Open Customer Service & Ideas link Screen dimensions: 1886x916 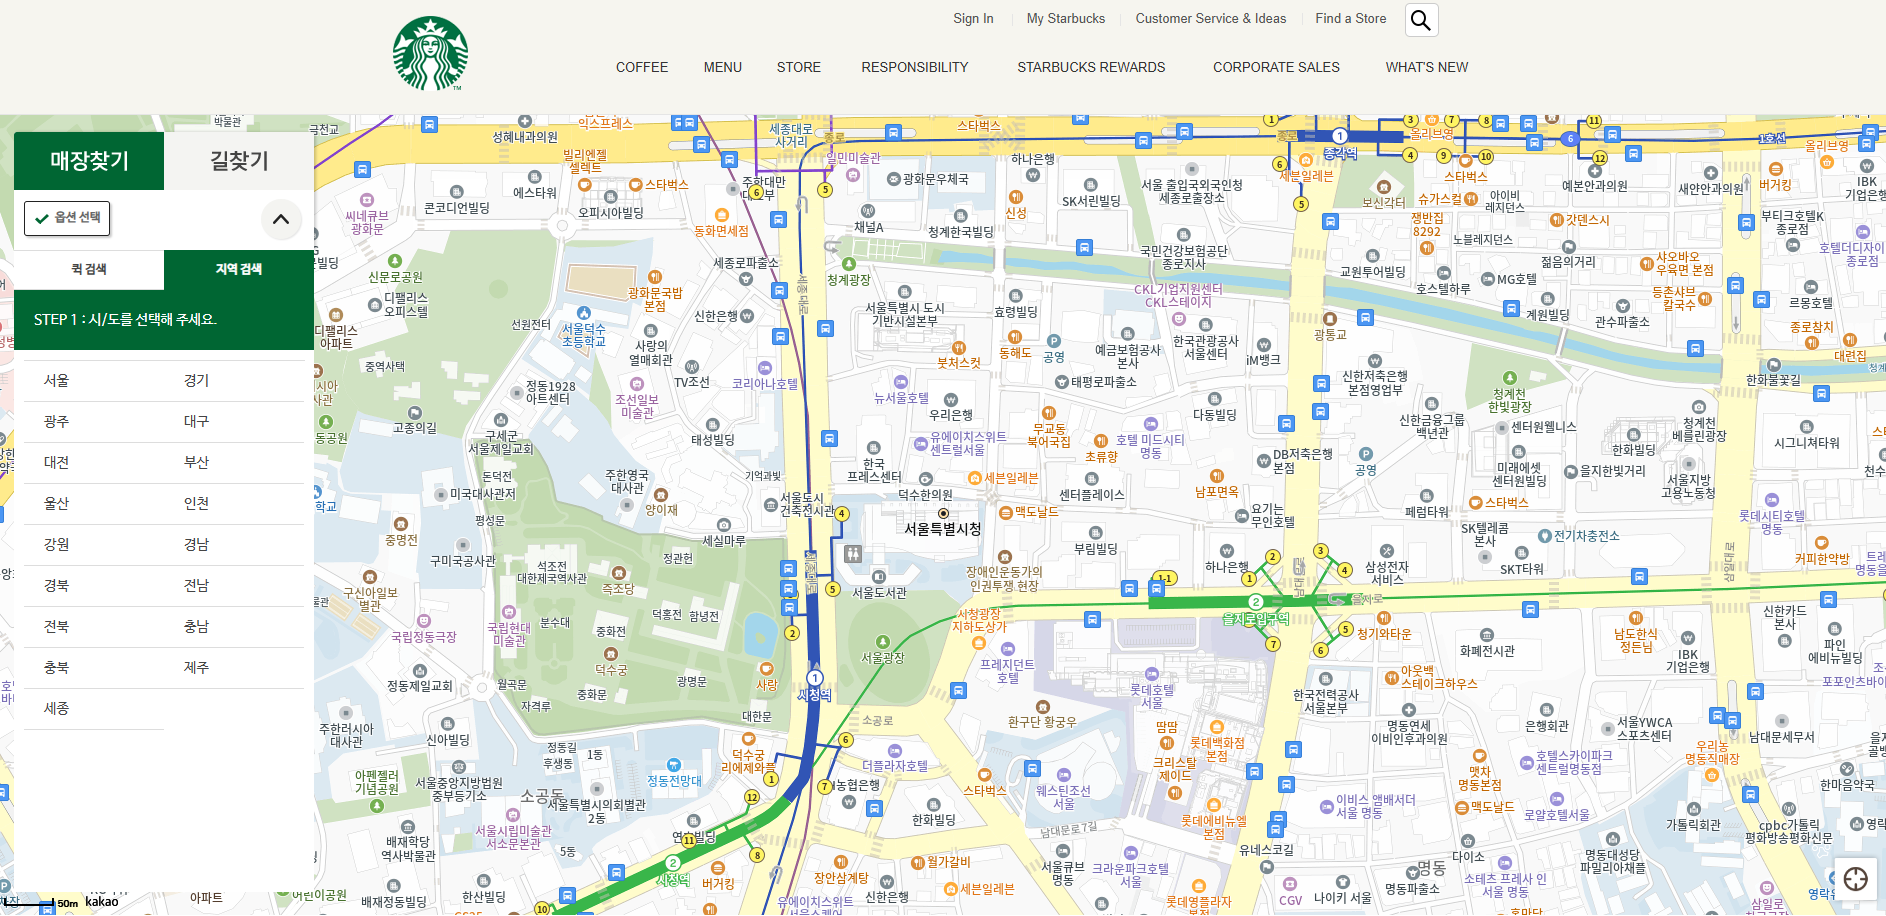pyautogui.click(x=1211, y=18)
